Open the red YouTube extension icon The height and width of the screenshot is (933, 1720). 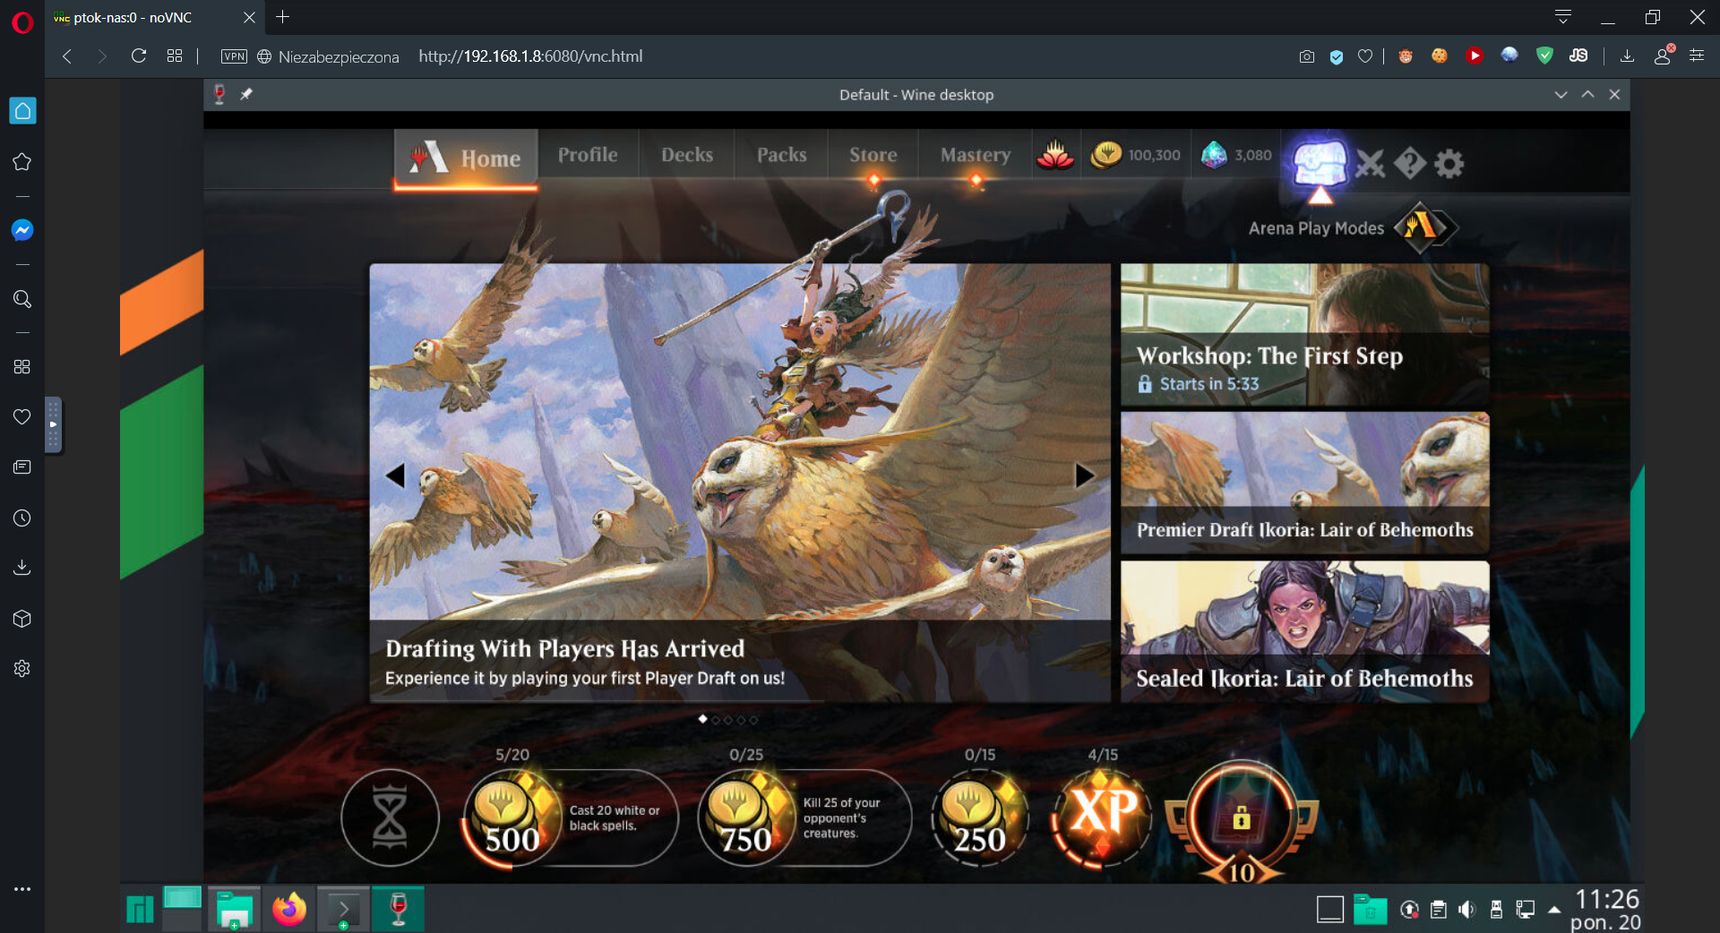pos(1474,56)
